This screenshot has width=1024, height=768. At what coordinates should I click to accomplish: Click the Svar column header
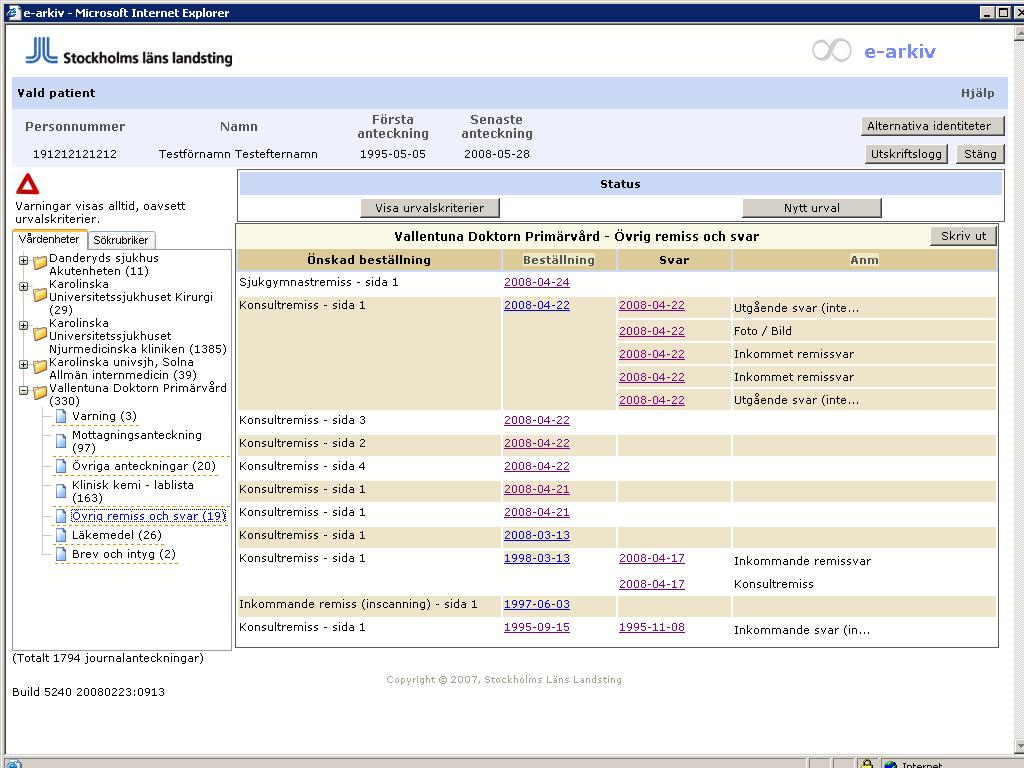click(674, 260)
